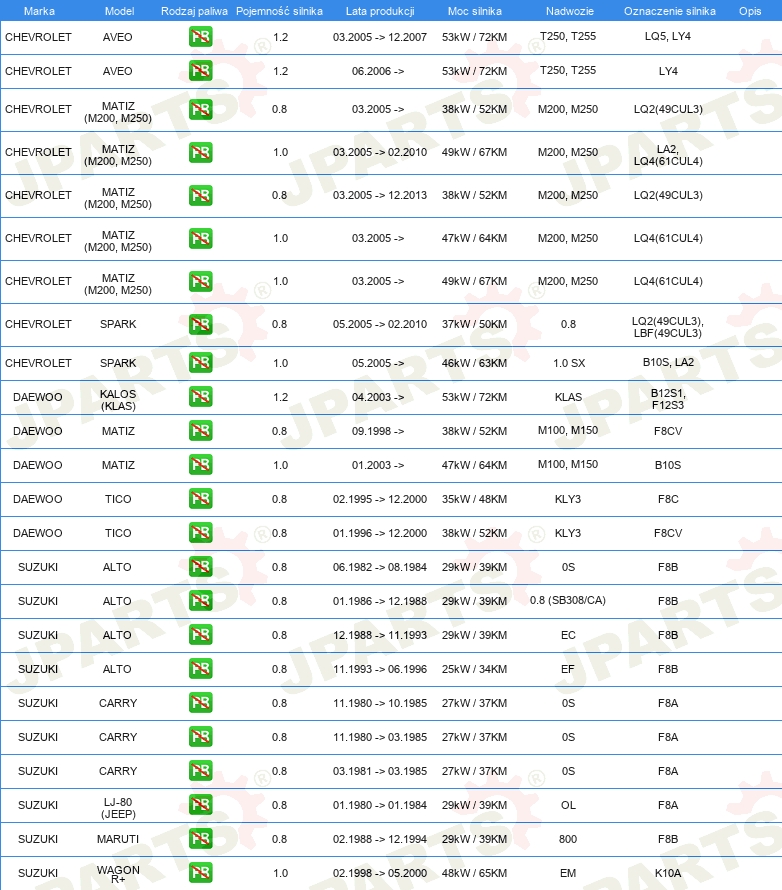
Task: Click the fuel icon in the Matiz 47kW / 64KM Chevrolet row
Action: (x=200, y=238)
